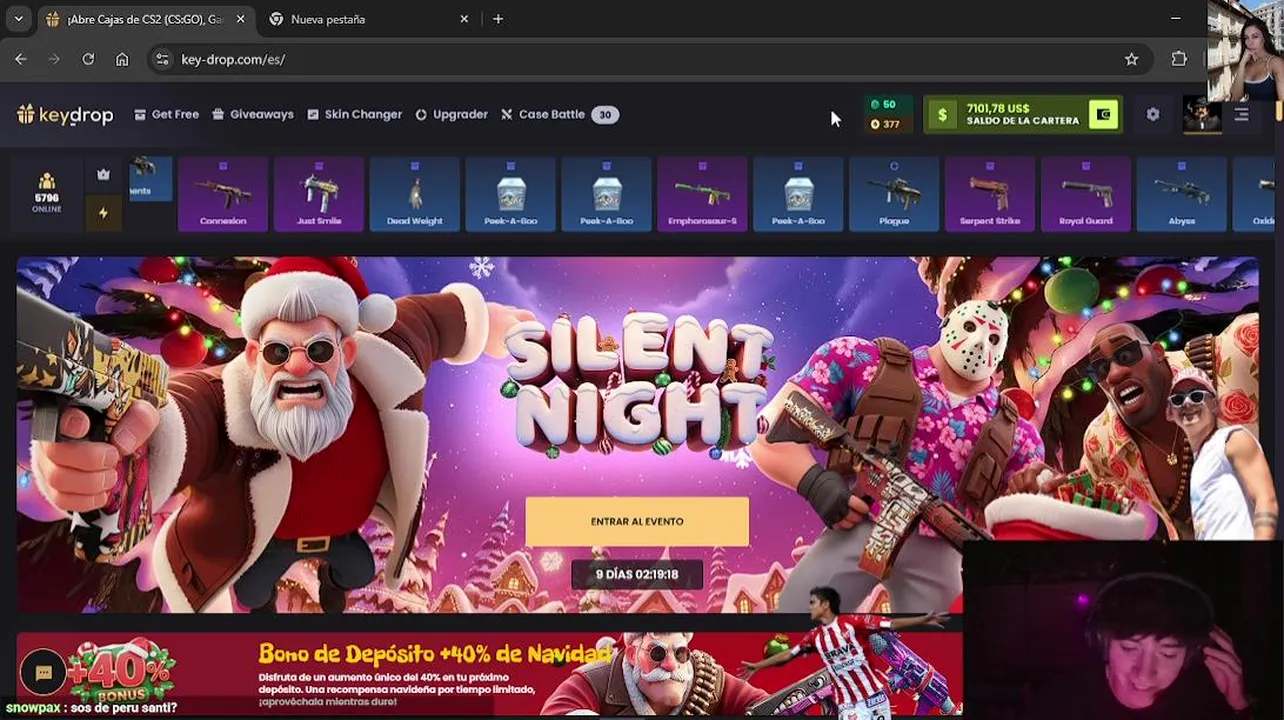Open browser extensions puzzle icon
1284x720 pixels.
pyautogui.click(x=1179, y=59)
